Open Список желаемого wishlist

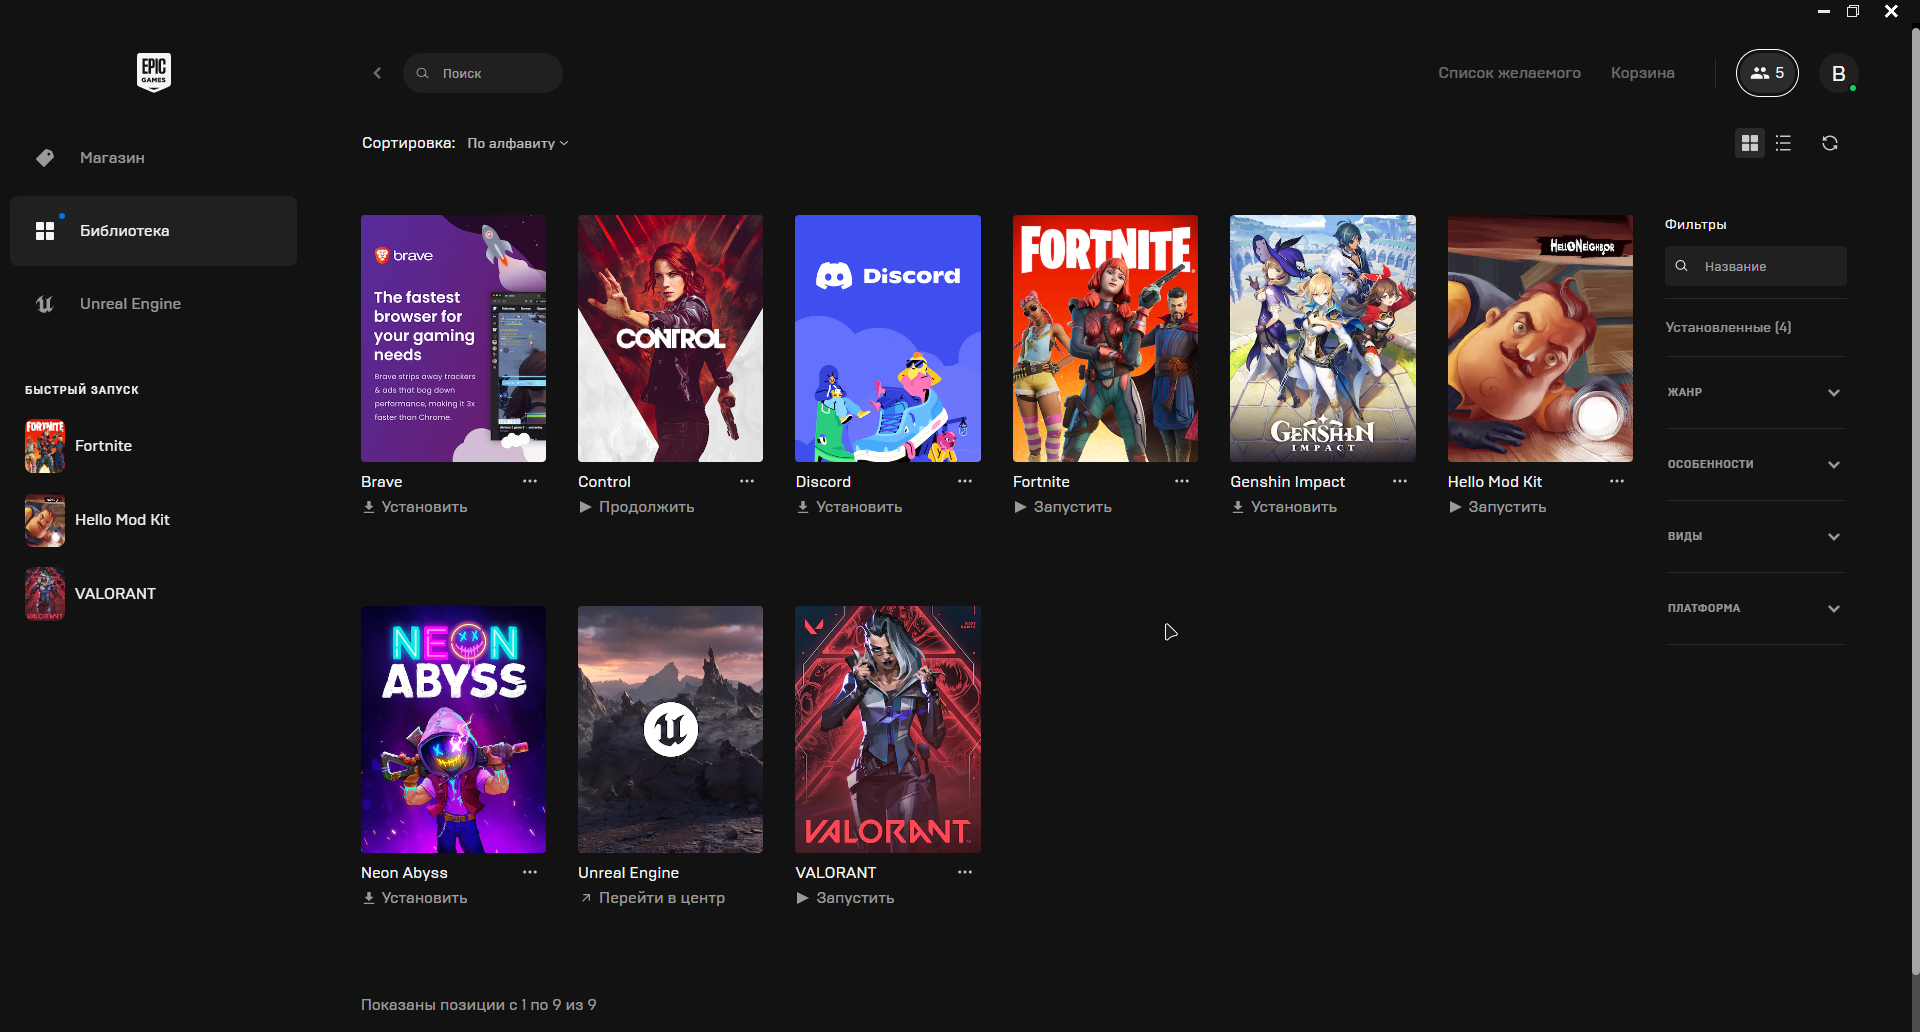pyautogui.click(x=1509, y=73)
